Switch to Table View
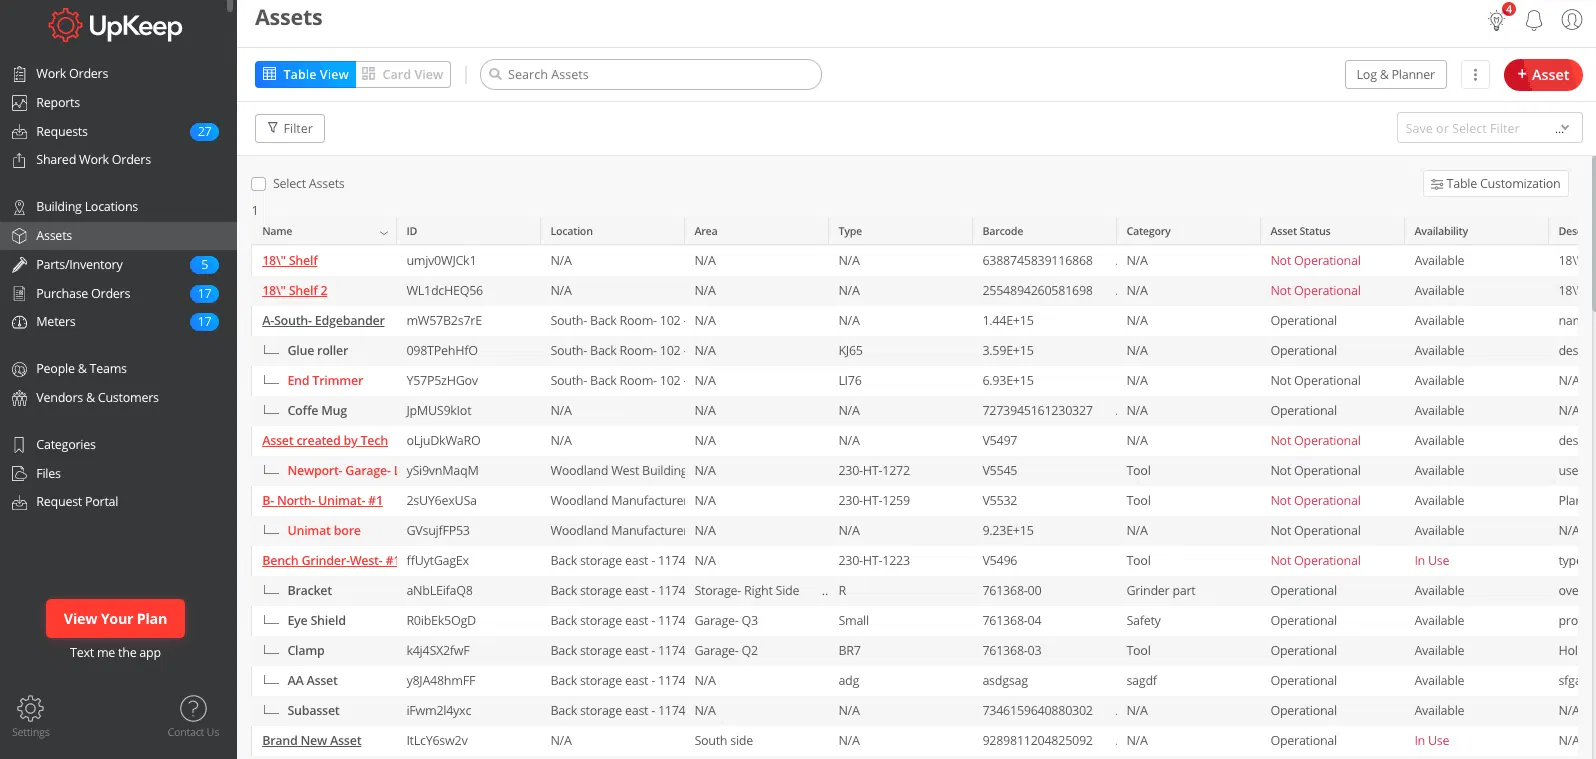The width and height of the screenshot is (1596, 759). tap(306, 75)
